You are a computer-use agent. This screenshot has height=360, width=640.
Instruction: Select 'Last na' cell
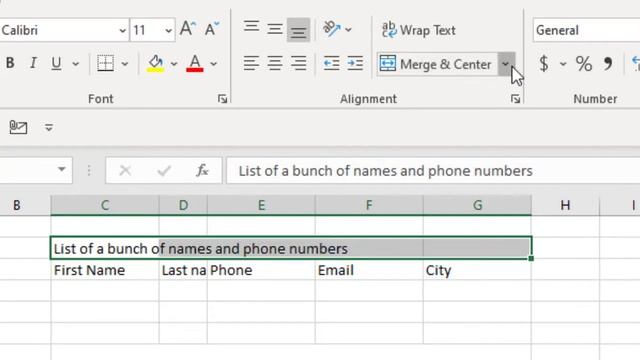click(183, 270)
